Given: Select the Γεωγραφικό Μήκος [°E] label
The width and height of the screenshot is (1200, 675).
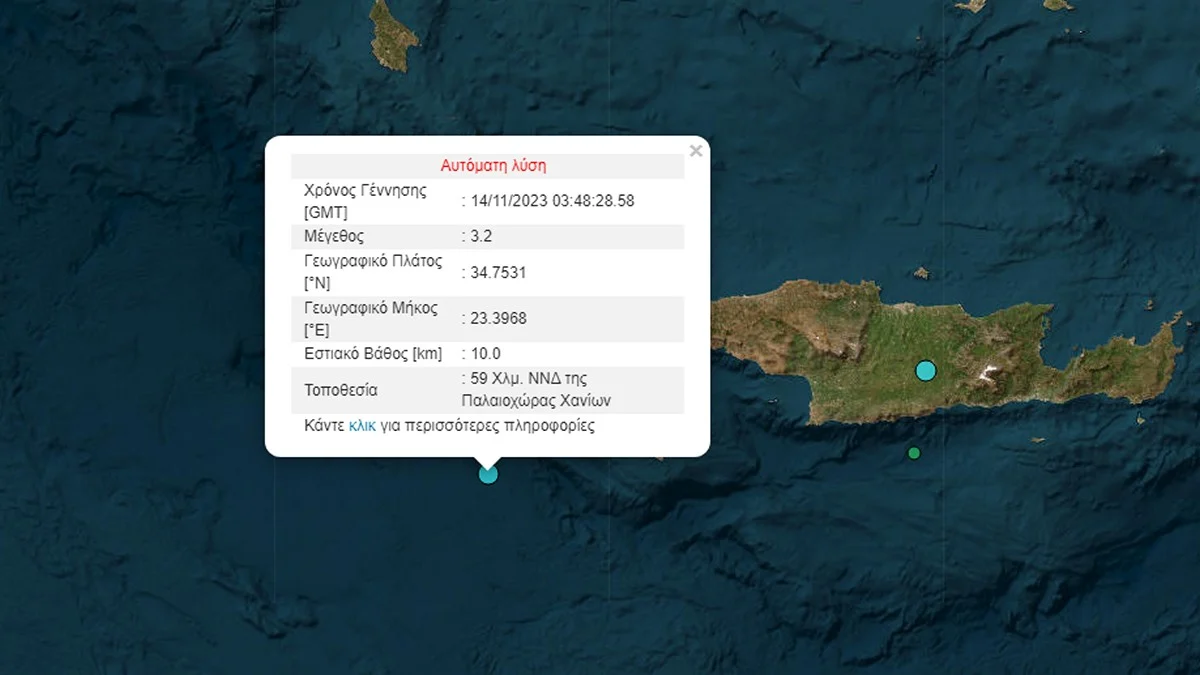Looking at the screenshot, I should pyautogui.click(x=371, y=319).
